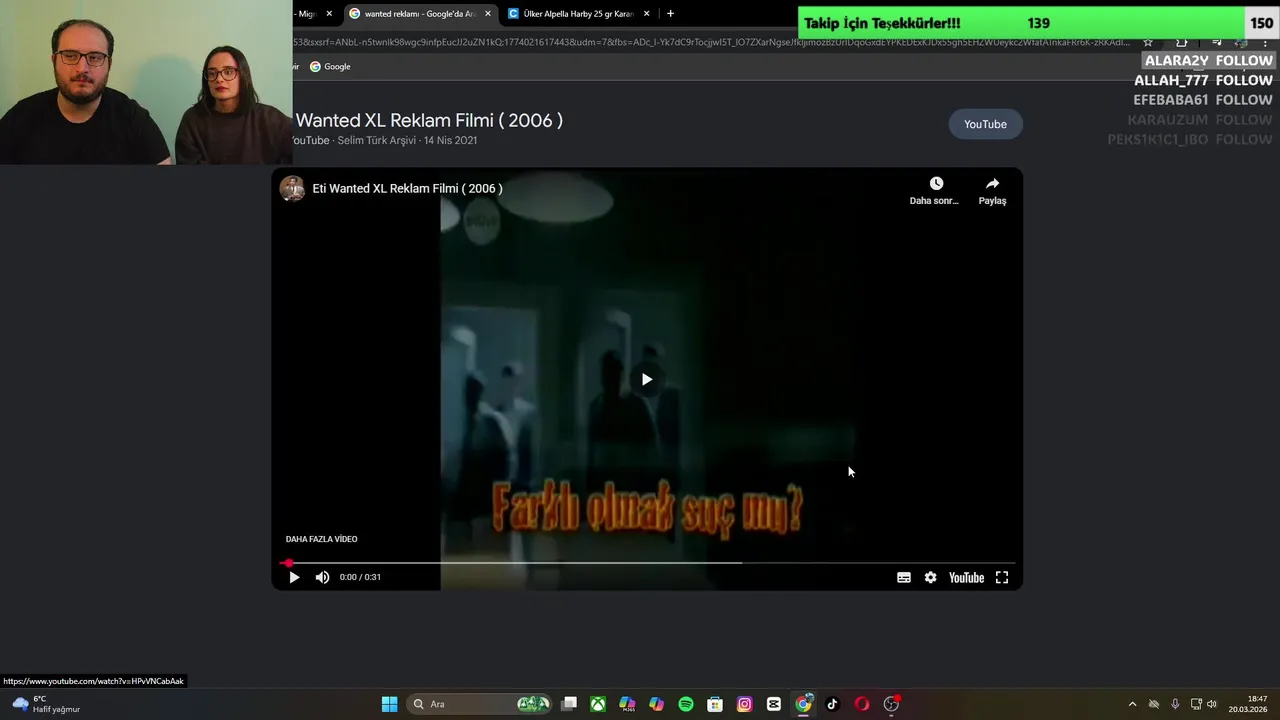Seek on the video progress bar
Screen dimensions: 1280x720
647,563
